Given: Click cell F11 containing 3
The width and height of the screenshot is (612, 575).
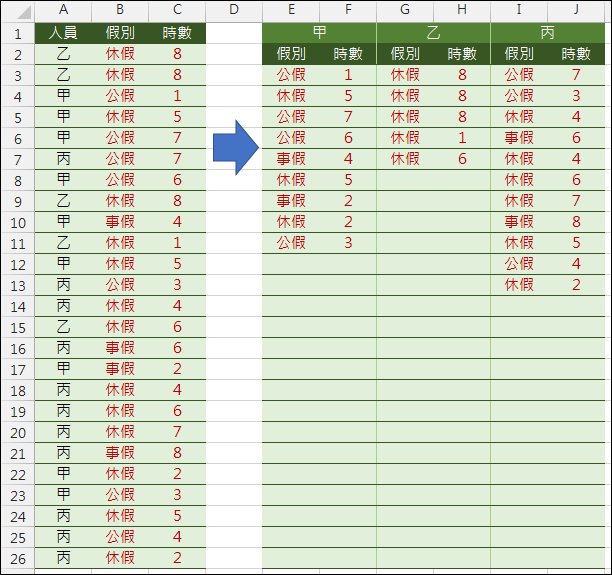Looking at the screenshot, I should tap(348, 243).
